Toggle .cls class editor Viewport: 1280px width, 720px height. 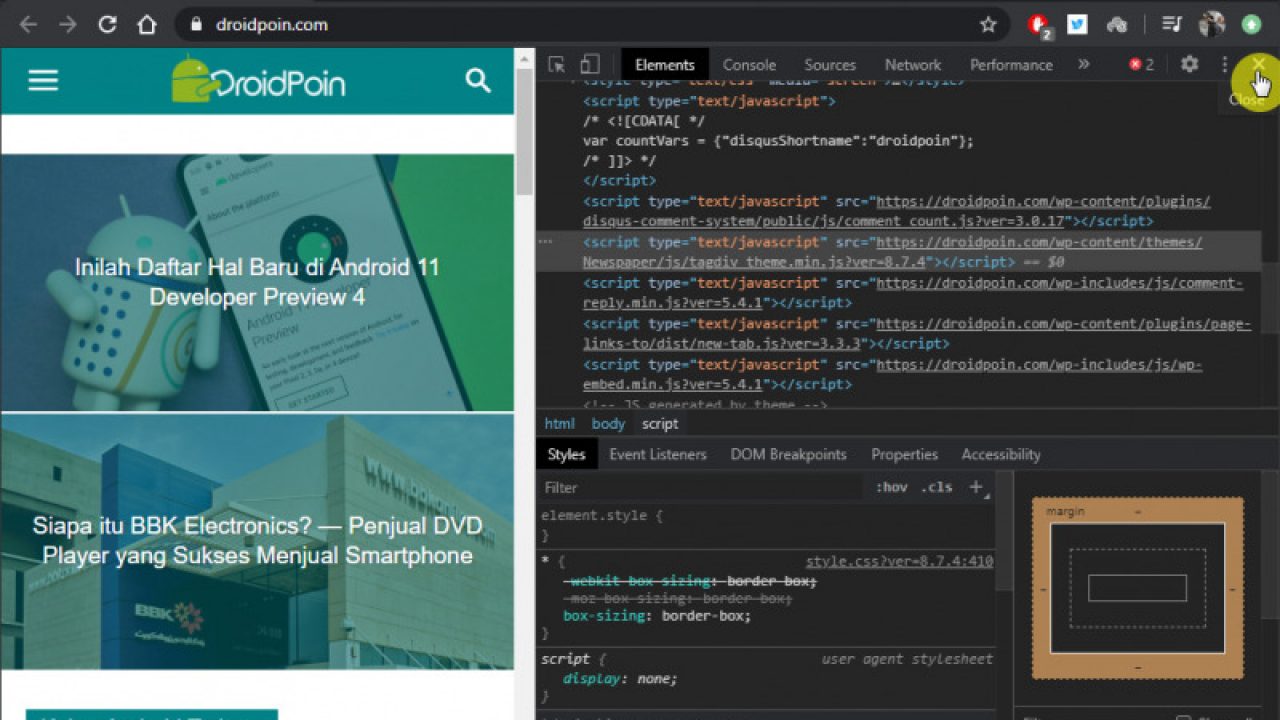[937, 487]
